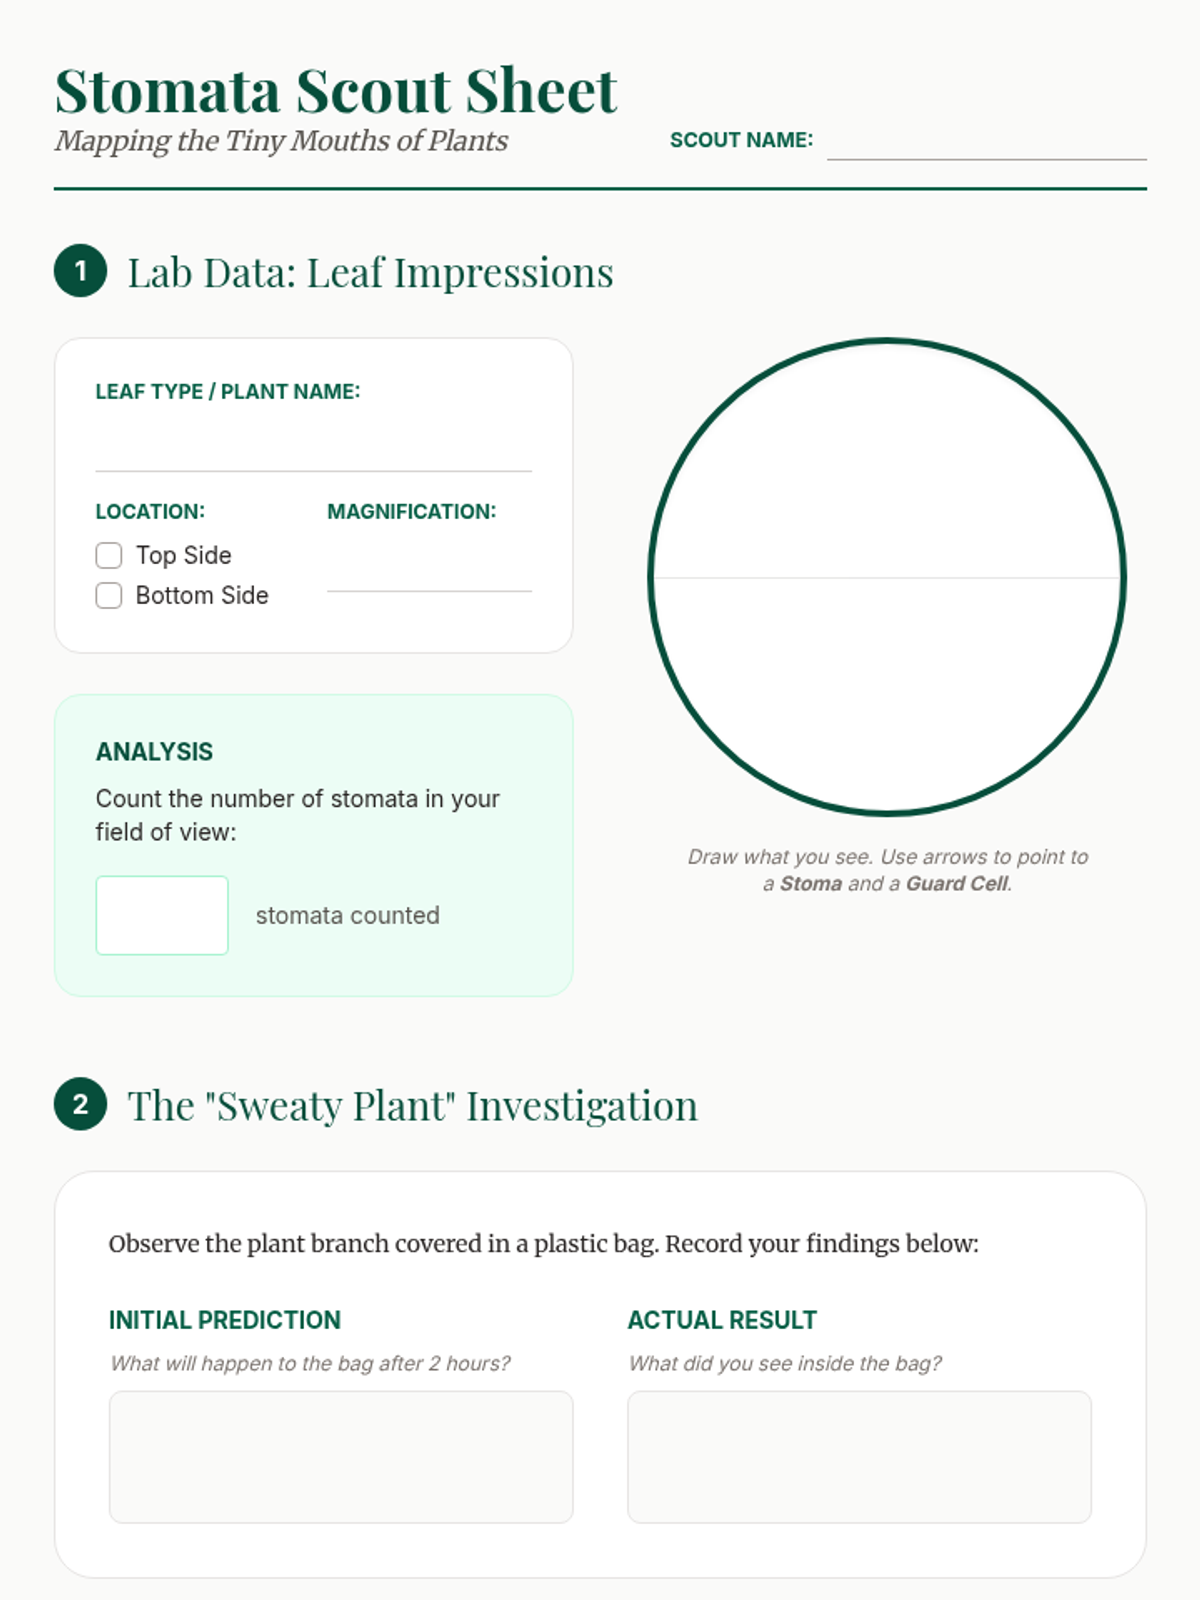Viewport: 1200px width, 1600px height.
Task: Click the number 1 section badge
Action: coord(80,271)
